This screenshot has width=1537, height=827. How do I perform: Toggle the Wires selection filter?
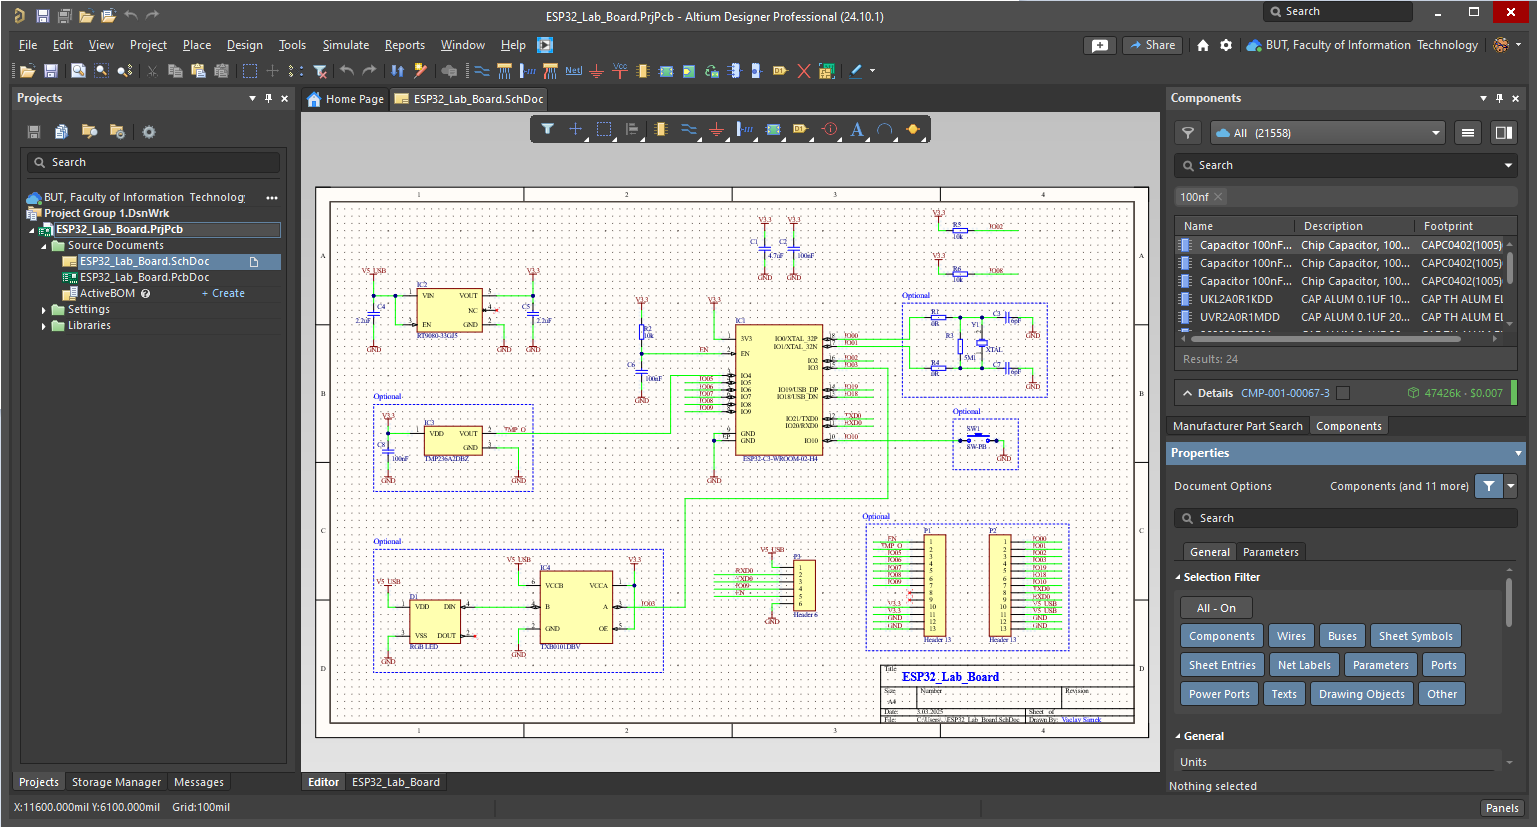click(x=1290, y=636)
